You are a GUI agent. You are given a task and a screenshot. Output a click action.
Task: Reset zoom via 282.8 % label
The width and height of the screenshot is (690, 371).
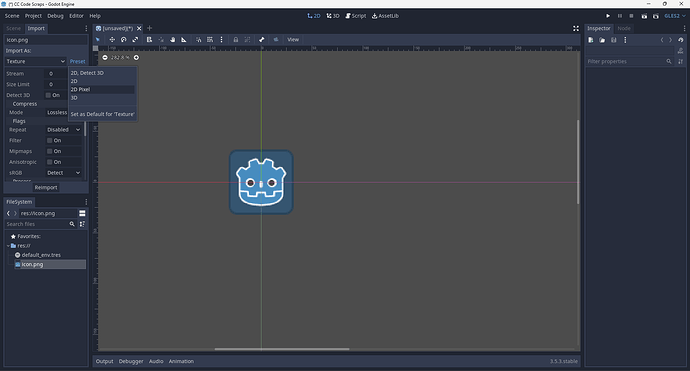[x=120, y=58]
